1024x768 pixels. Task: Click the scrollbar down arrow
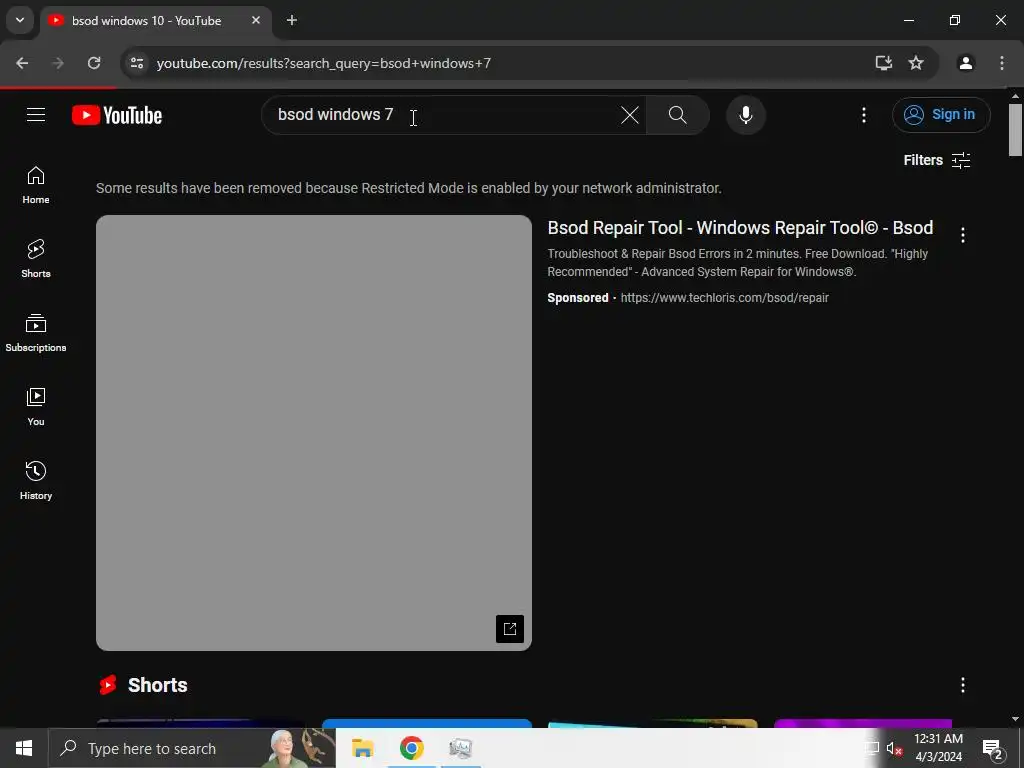1015,719
